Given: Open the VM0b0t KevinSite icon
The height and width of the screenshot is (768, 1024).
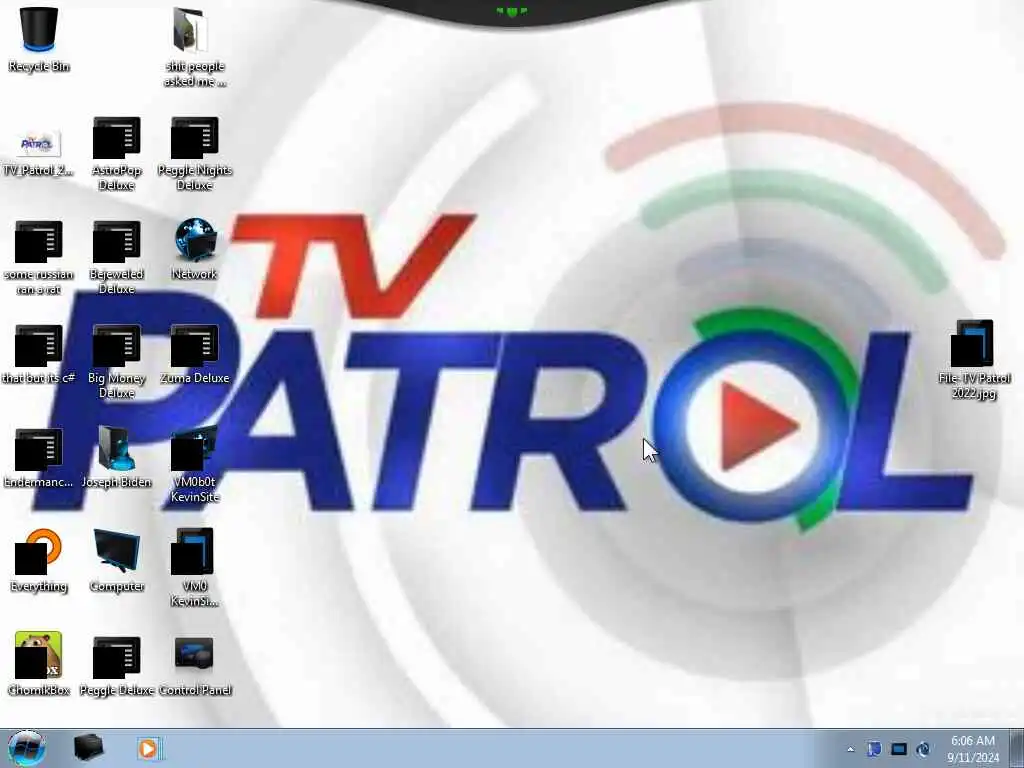Looking at the screenshot, I should click(x=195, y=464).
